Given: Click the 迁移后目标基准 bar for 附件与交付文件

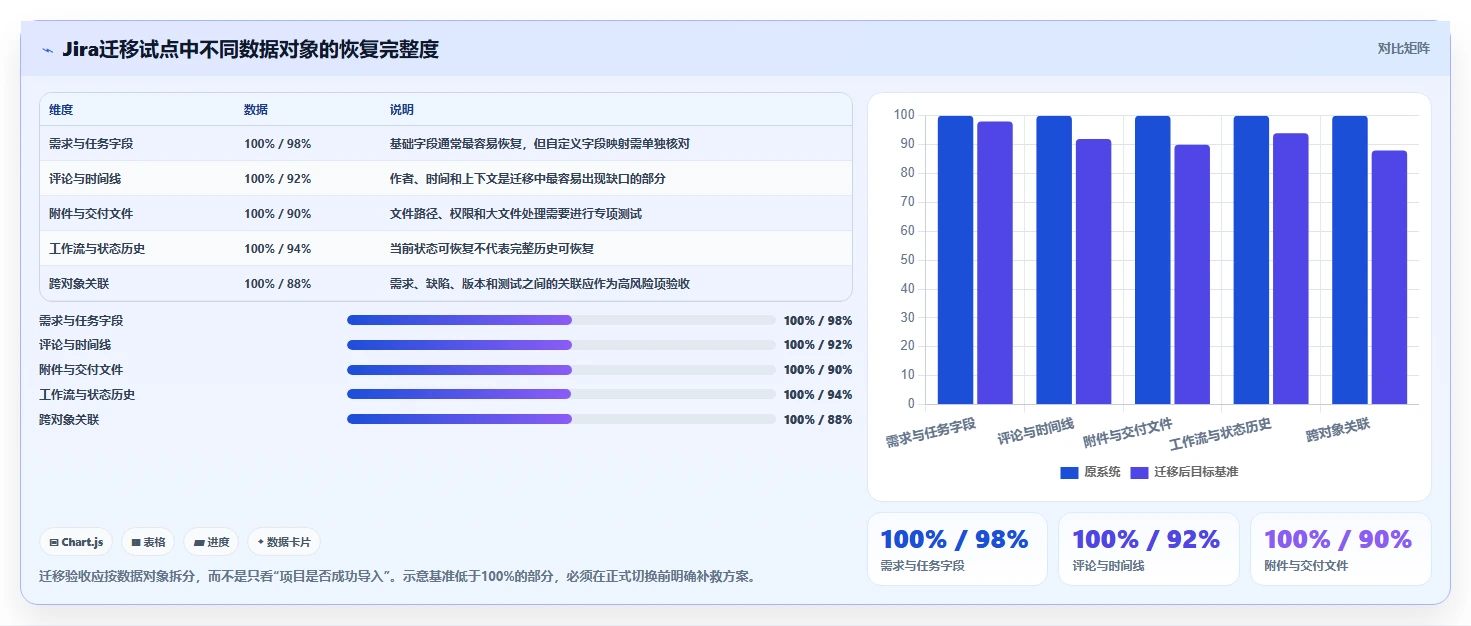Looking at the screenshot, I should coord(1192,275).
